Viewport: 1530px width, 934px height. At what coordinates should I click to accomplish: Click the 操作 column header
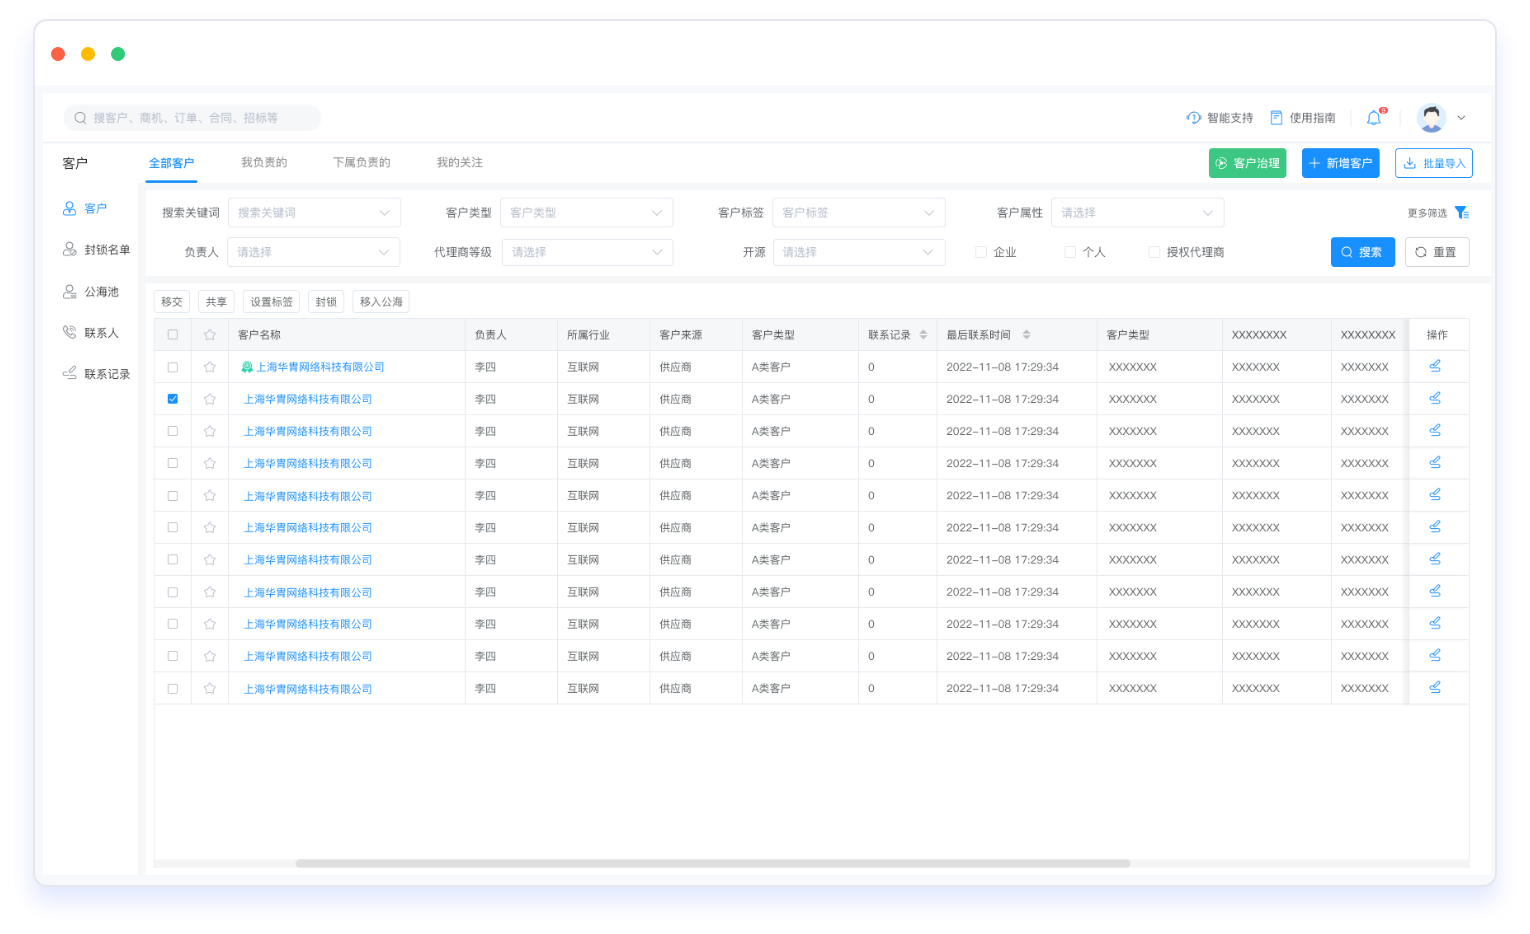click(1437, 335)
